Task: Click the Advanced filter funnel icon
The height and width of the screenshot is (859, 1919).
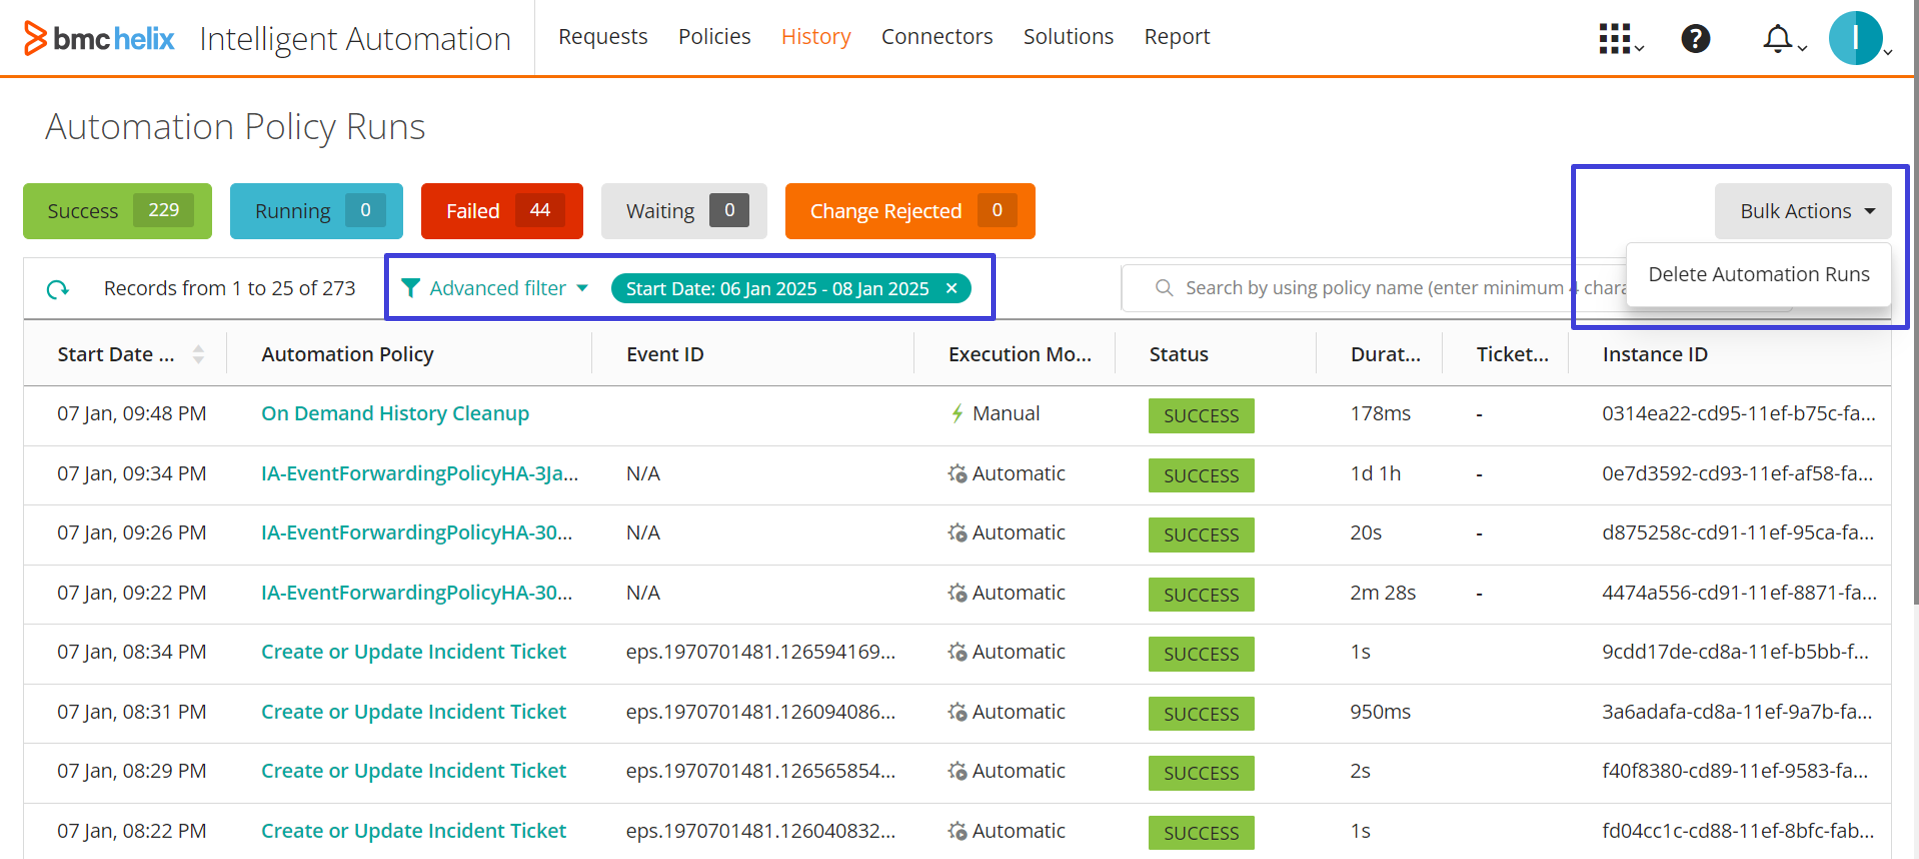Action: (x=410, y=288)
